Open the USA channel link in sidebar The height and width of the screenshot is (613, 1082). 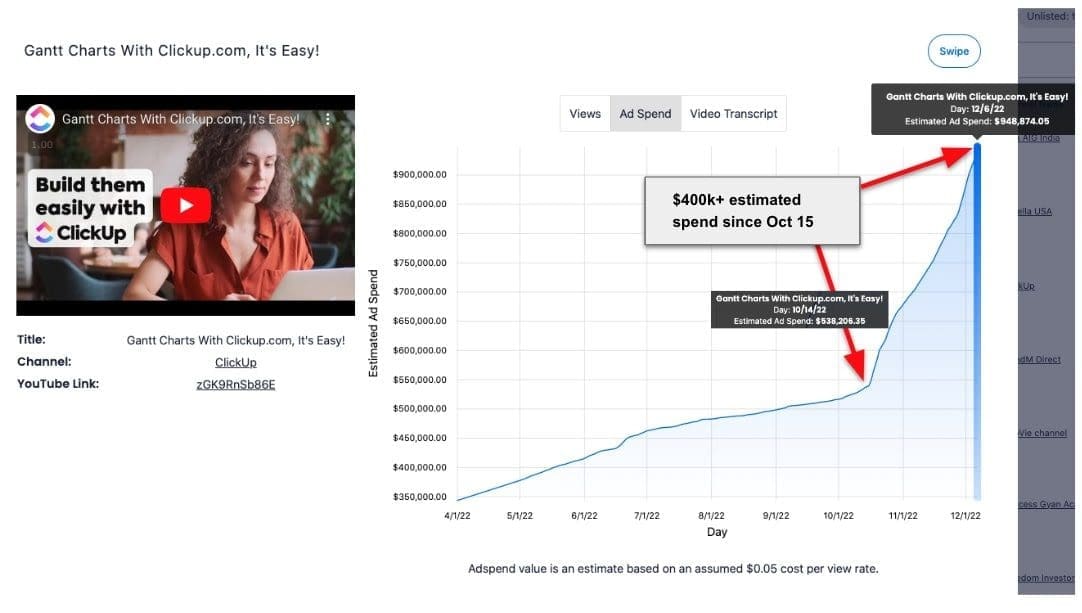click(1038, 212)
